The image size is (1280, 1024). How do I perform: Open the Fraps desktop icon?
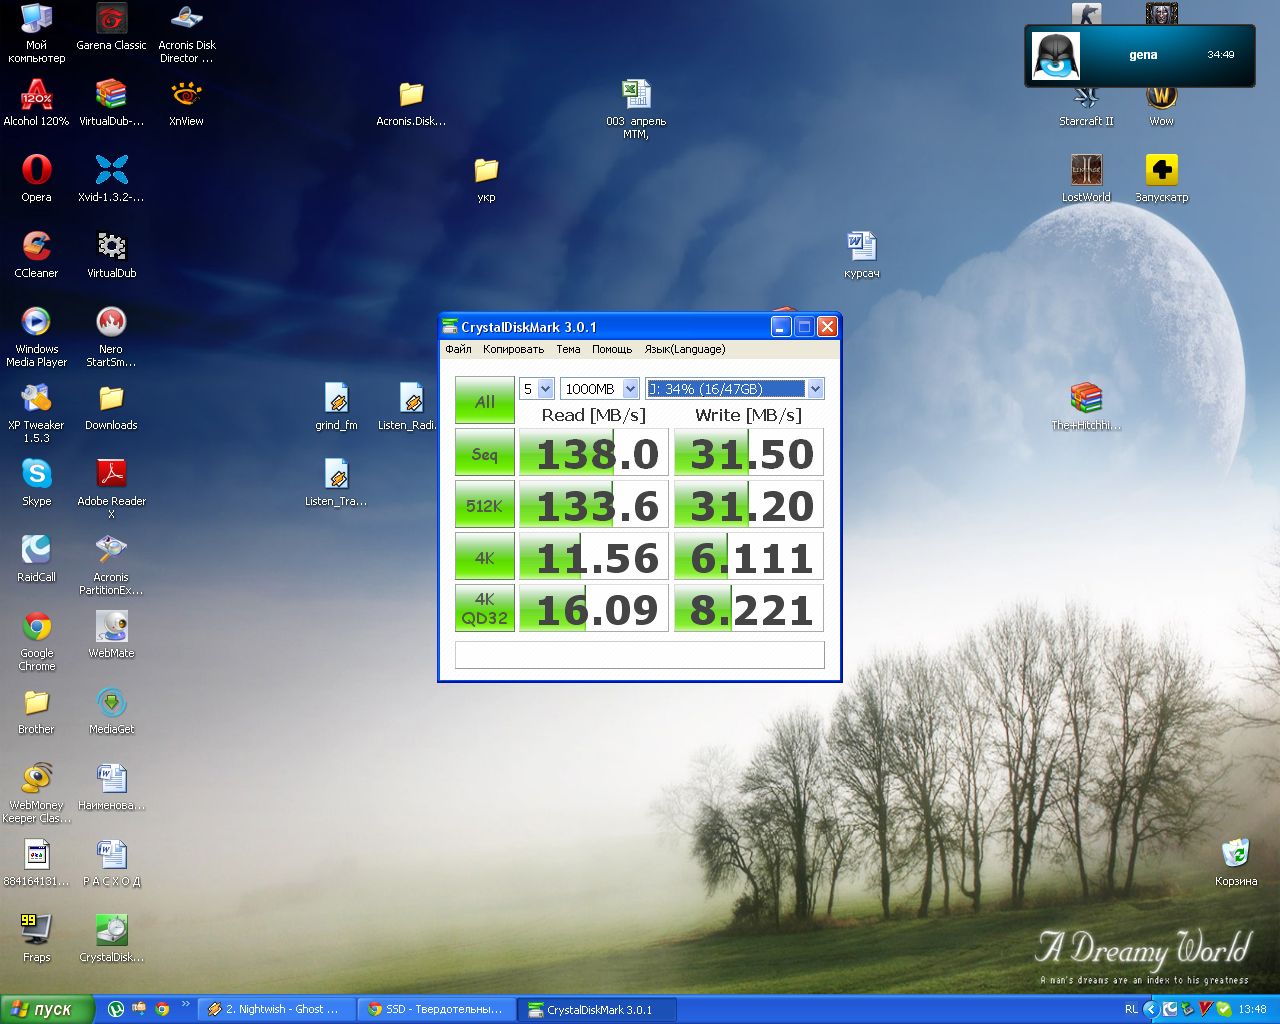pyautogui.click(x=37, y=931)
